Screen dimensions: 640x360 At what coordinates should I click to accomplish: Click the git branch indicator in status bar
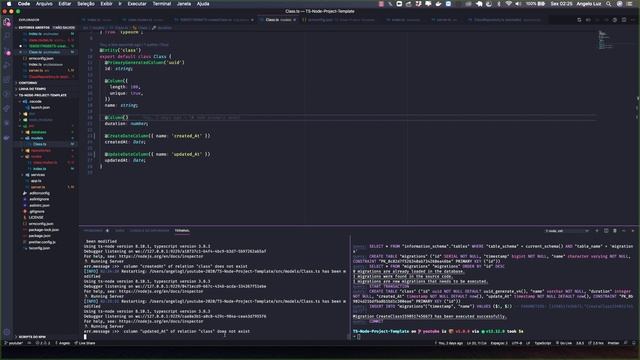click(x=14, y=343)
